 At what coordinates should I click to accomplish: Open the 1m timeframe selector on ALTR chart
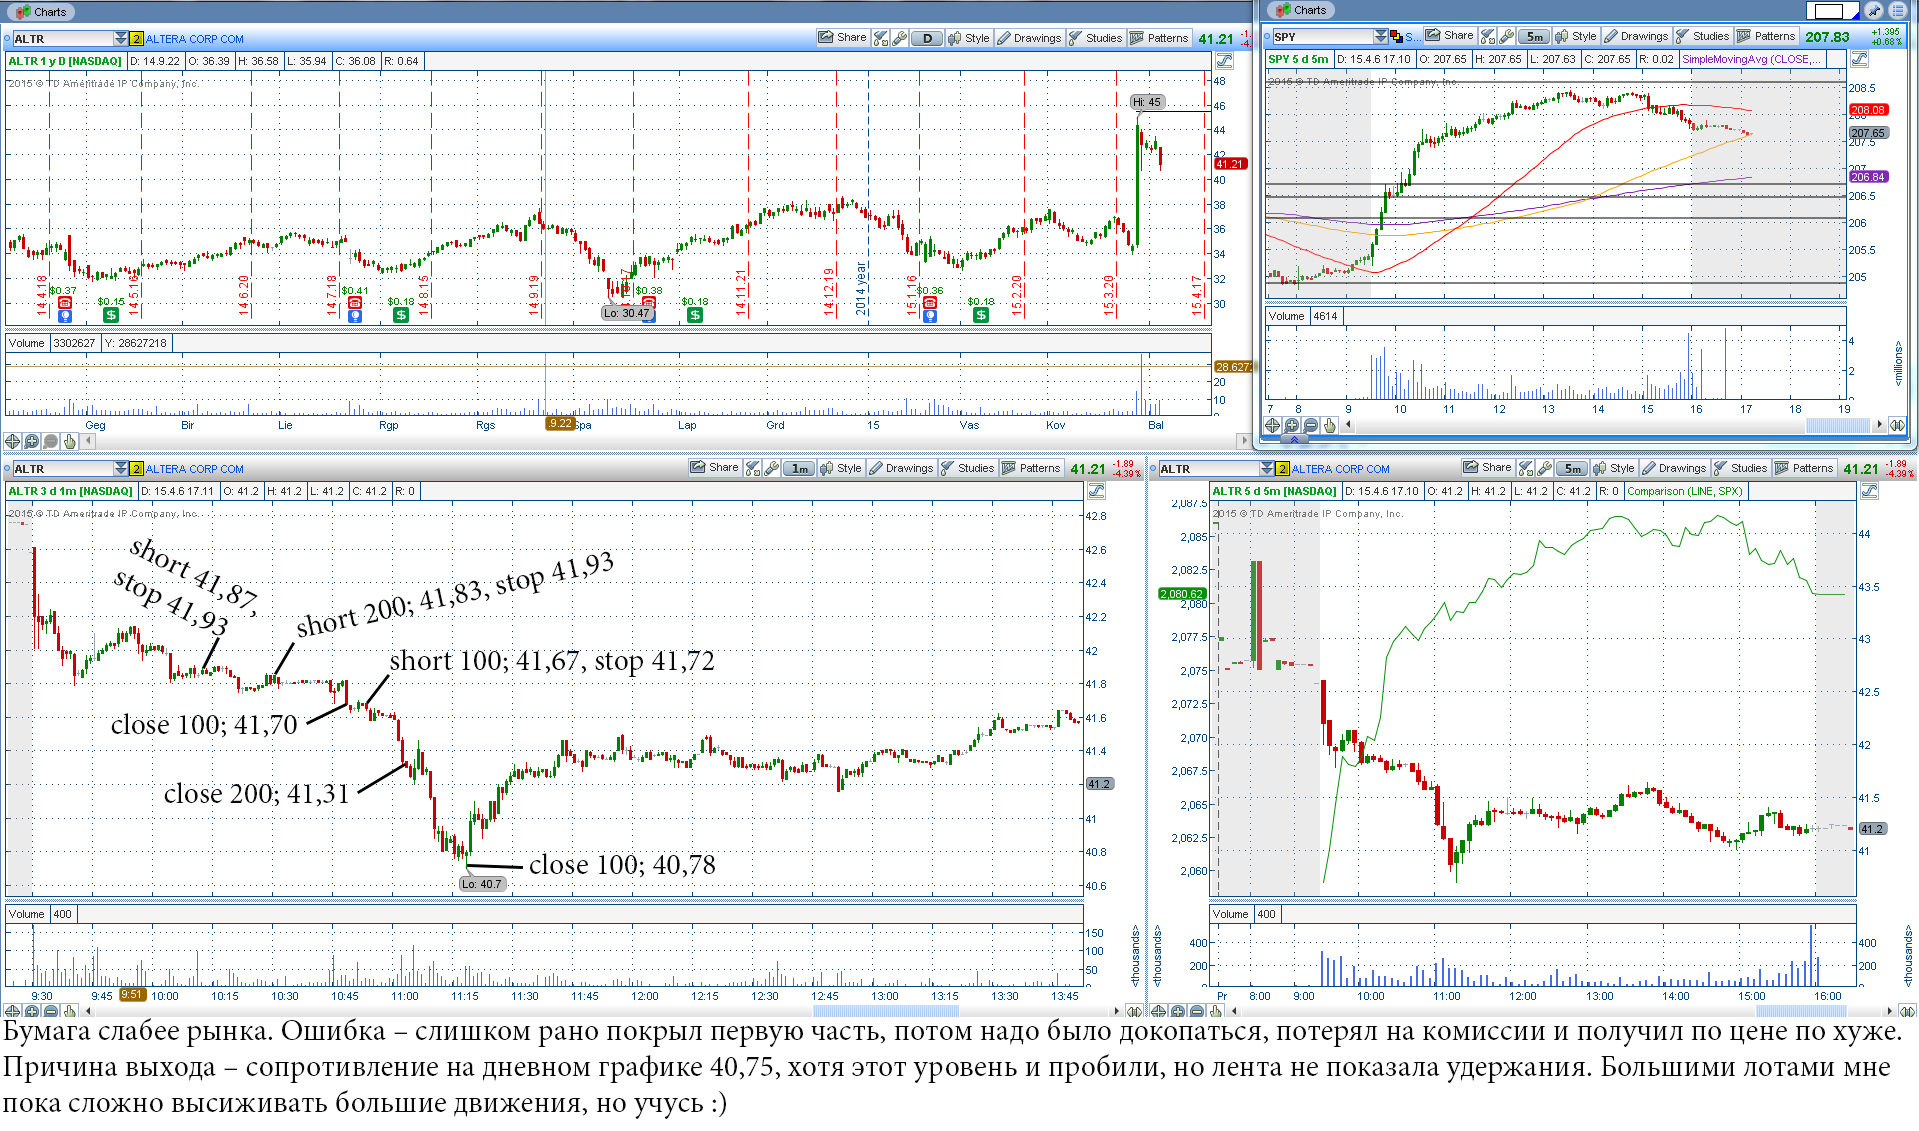(799, 468)
